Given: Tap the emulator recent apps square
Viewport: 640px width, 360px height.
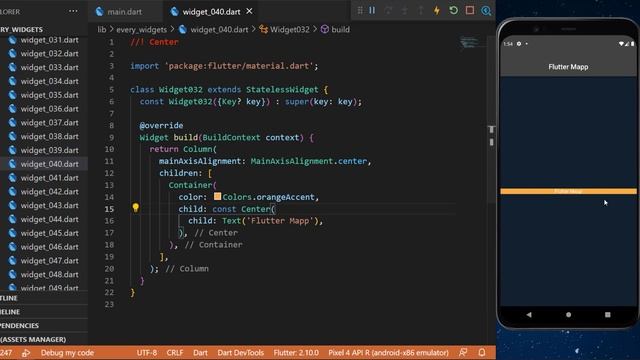Looking at the screenshot, I should 607,315.
